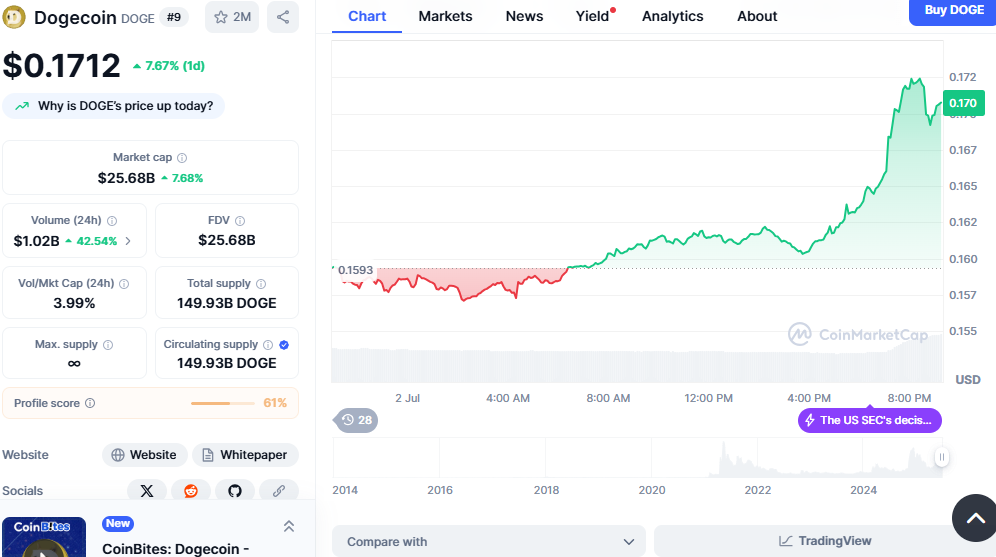
Task: Open Why is DOGE's price up today
Action: click(x=114, y=106)
